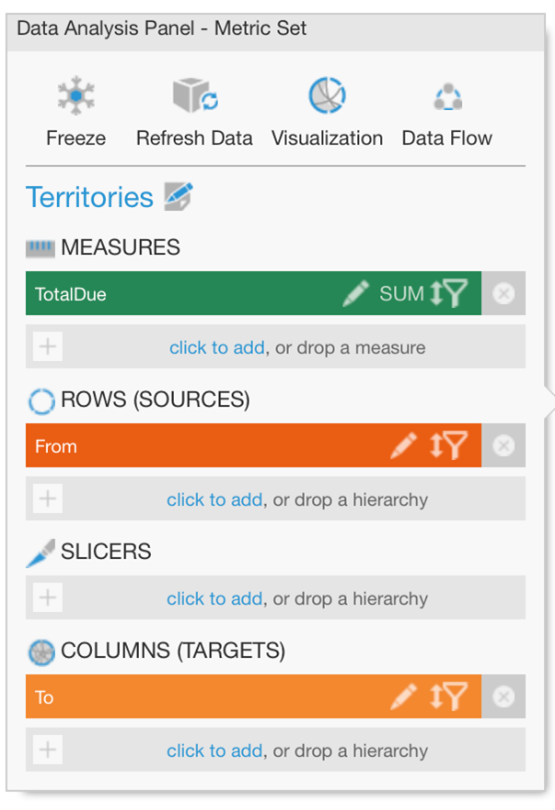
Task: Open the Data Flow icon
Action: 448,97
